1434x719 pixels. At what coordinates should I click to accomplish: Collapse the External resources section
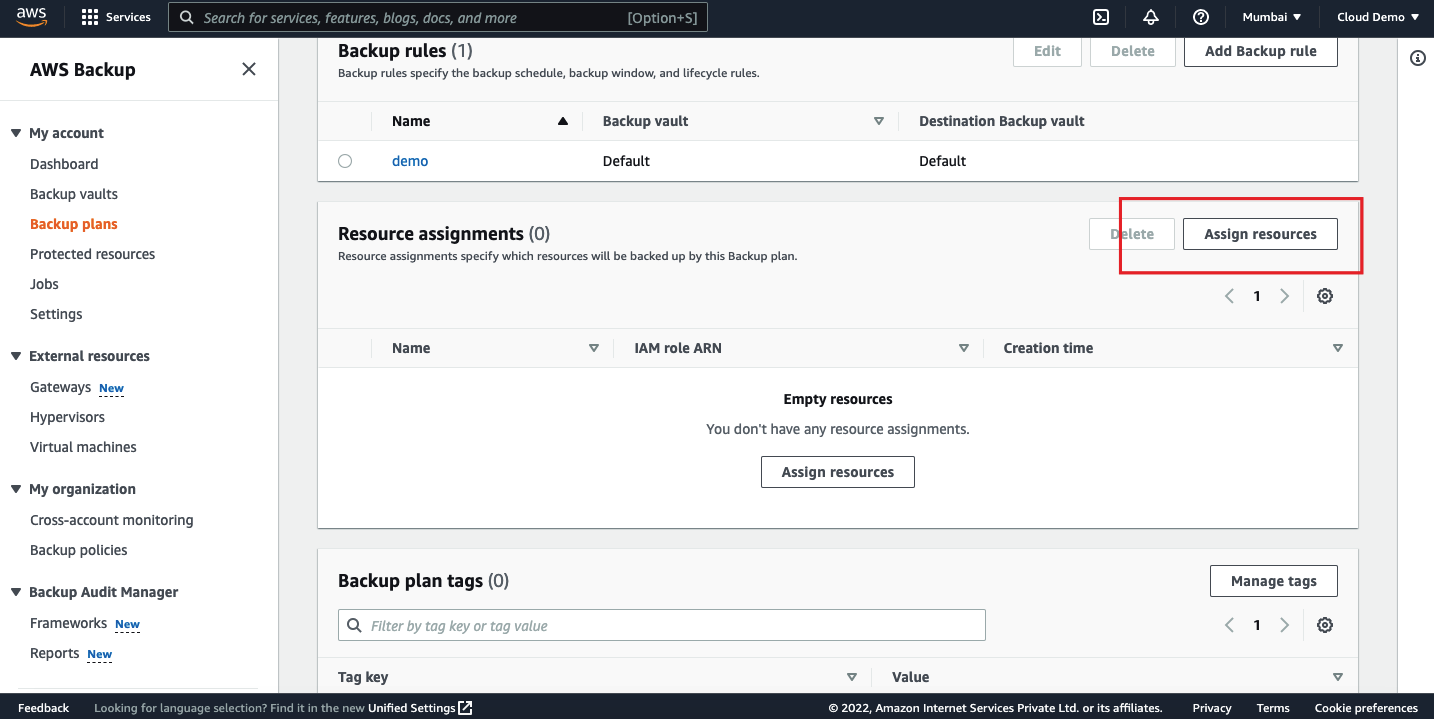pos(16,356)
